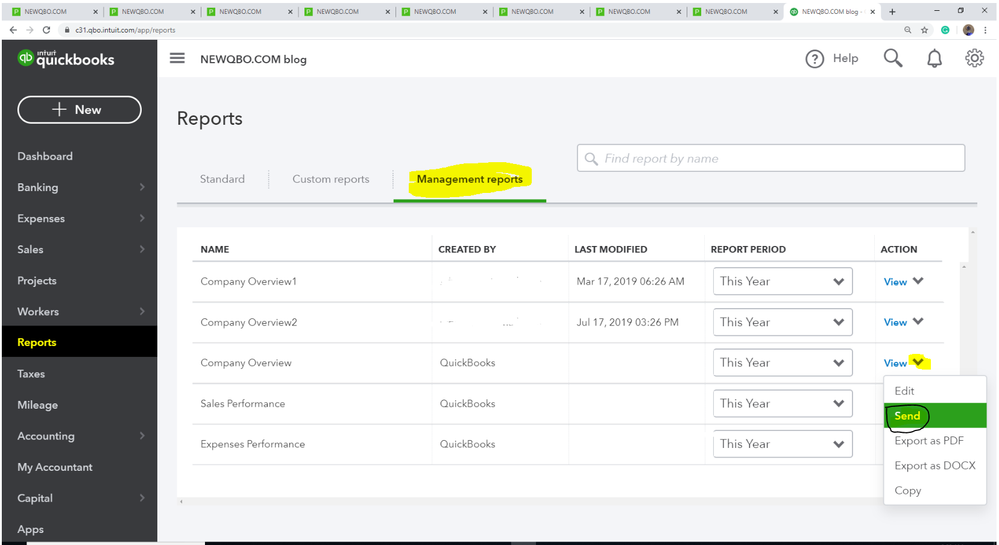Open action arrow for Company Overview1

pyautogui.click(x=918, y=280)
